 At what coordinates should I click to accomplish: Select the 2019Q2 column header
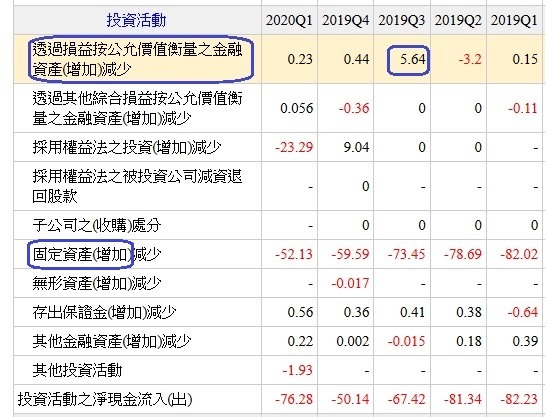(x=458, y=21)
